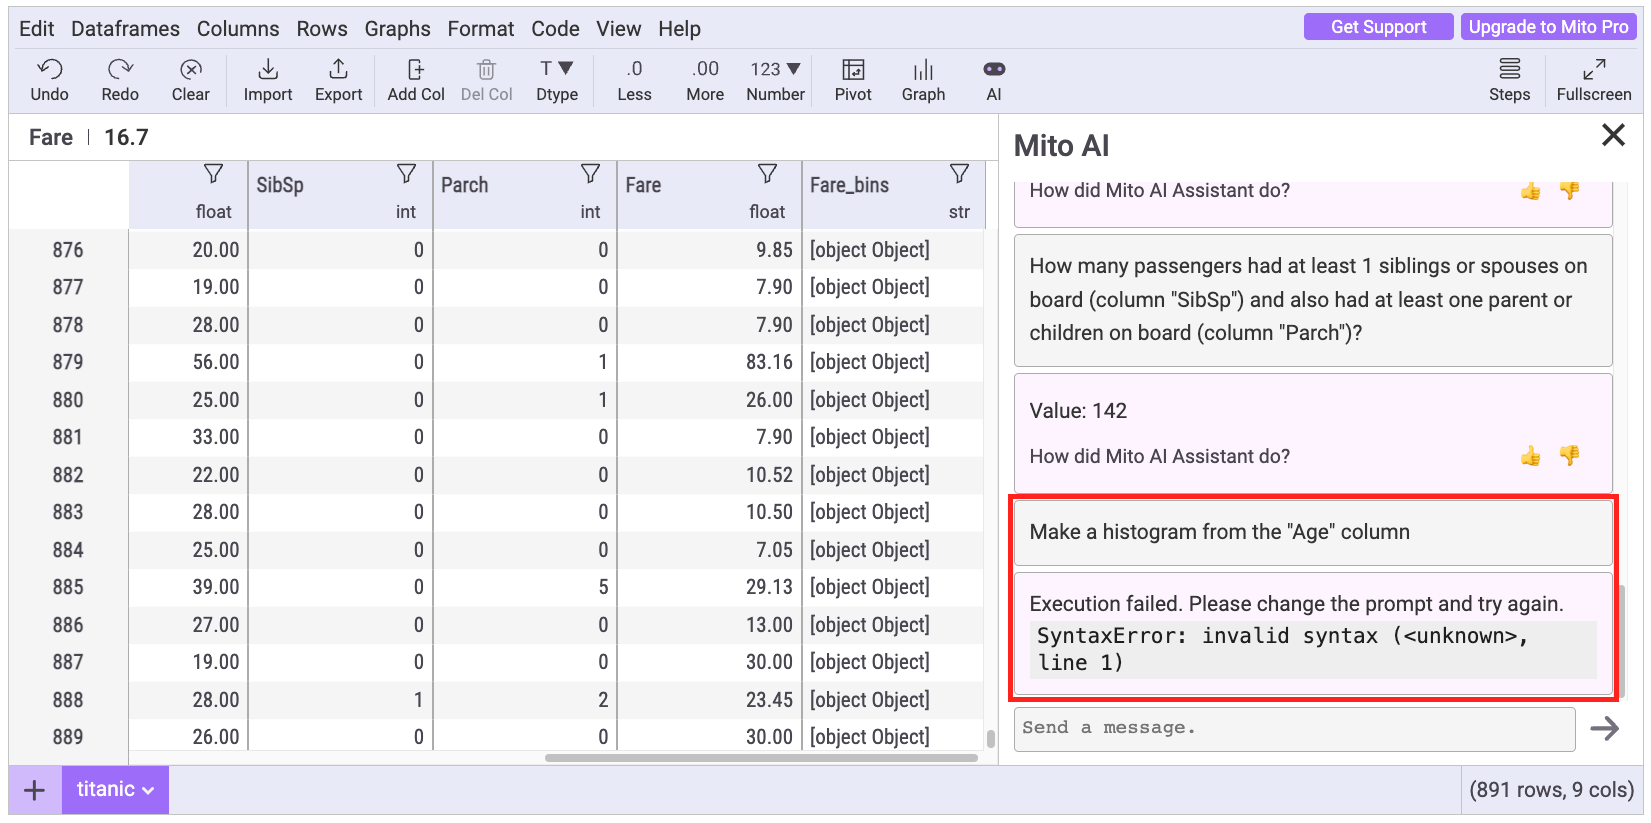The image size is (1651, 823).
Task: Give thumbs down to Value 142 answer
Action: pos(1569,456)
